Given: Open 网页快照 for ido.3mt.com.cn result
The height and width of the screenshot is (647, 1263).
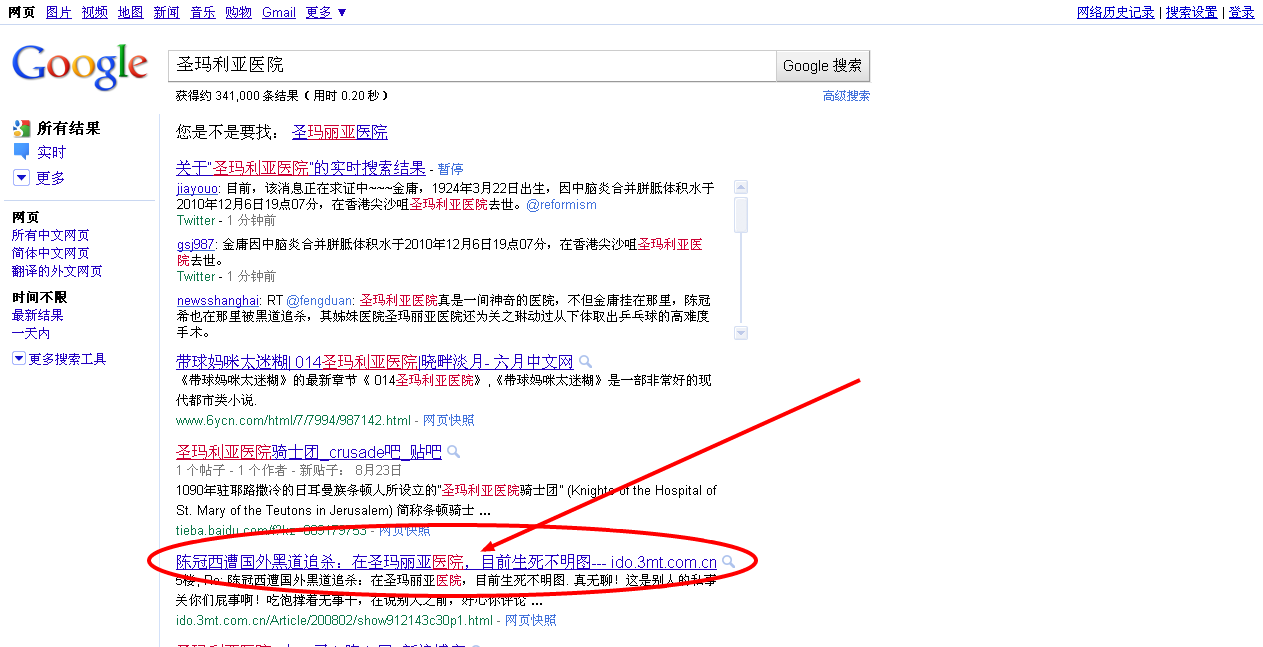Looking at the screenshot, I should coord(530,620).
